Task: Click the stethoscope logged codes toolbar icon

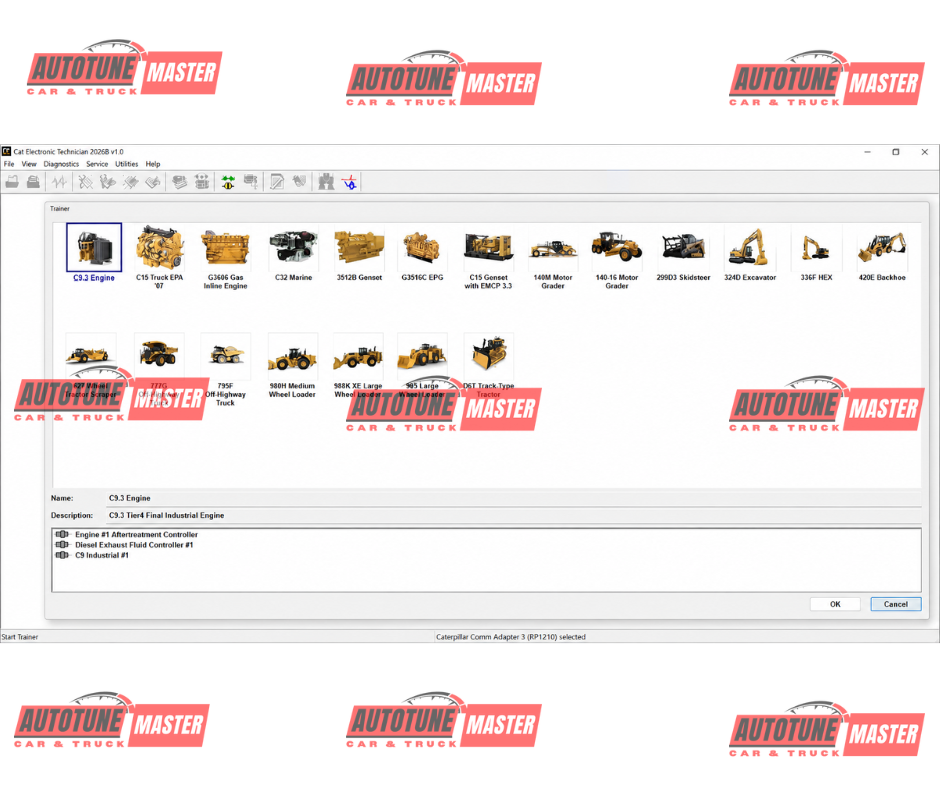Action: pos(108,182)
